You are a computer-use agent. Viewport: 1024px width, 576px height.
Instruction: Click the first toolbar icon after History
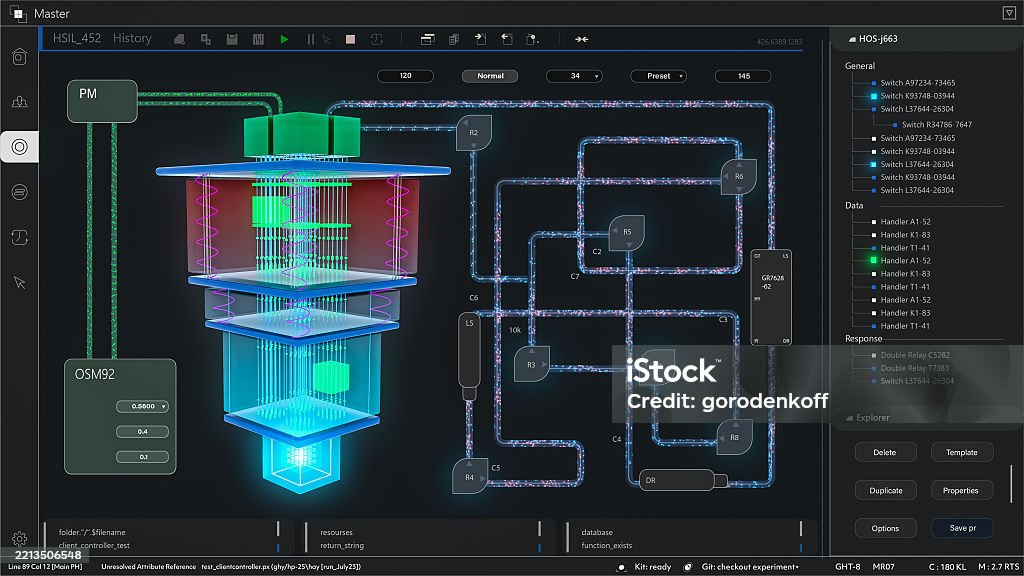pyautogui.click(x=179, y=39)
